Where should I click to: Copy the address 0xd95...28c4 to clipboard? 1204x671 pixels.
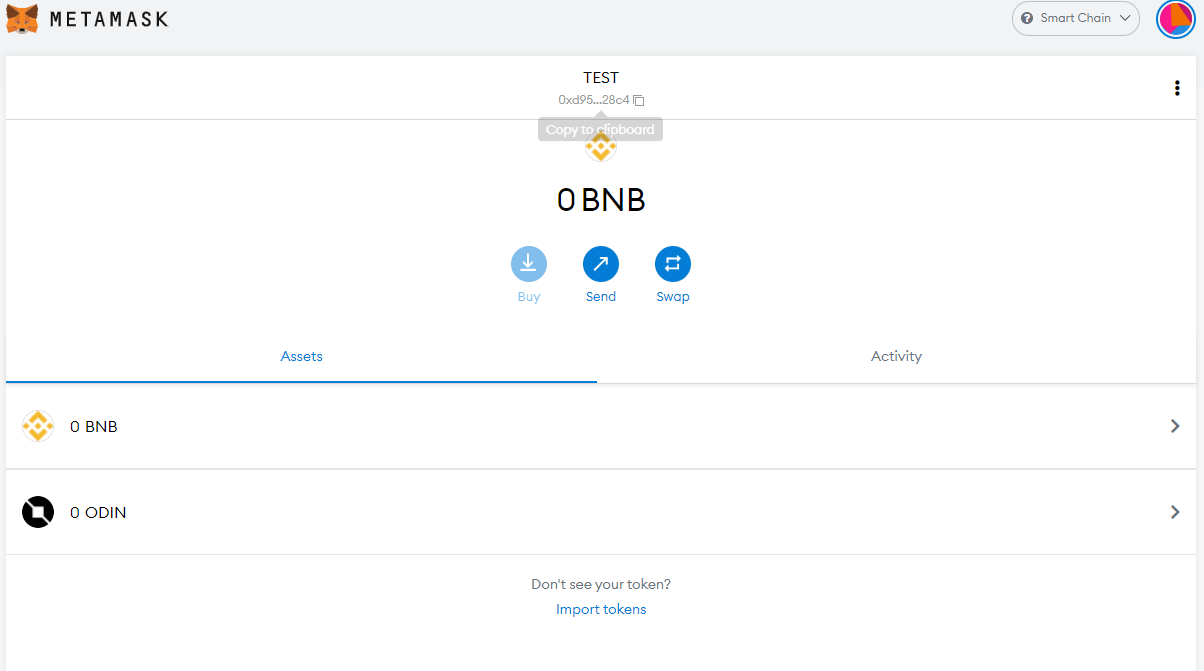601,100
